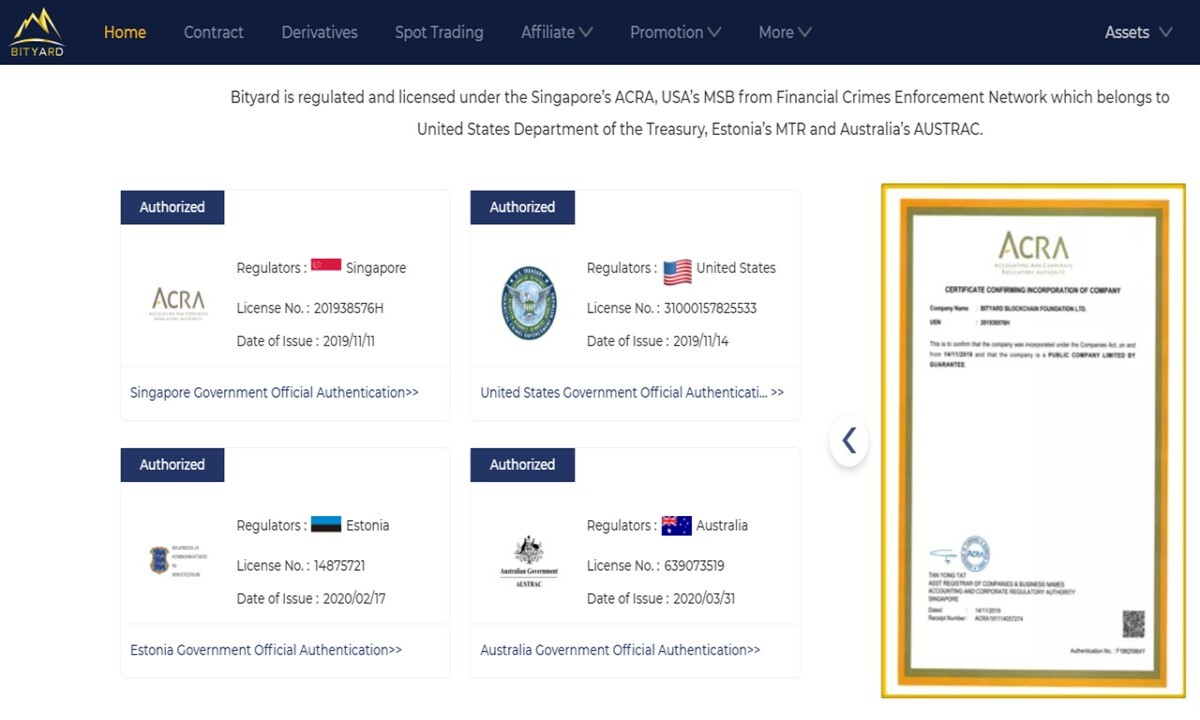Click the QR code on the certificate

pyautogui.click(x=1133, y=625)
